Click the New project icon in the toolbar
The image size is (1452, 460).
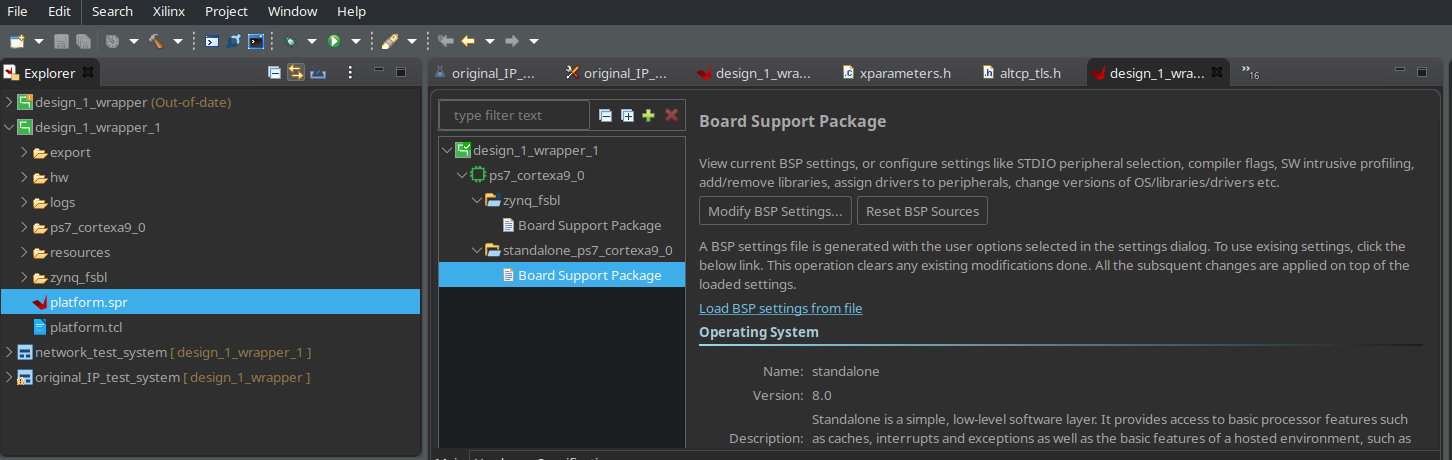(x=17, y=41)
